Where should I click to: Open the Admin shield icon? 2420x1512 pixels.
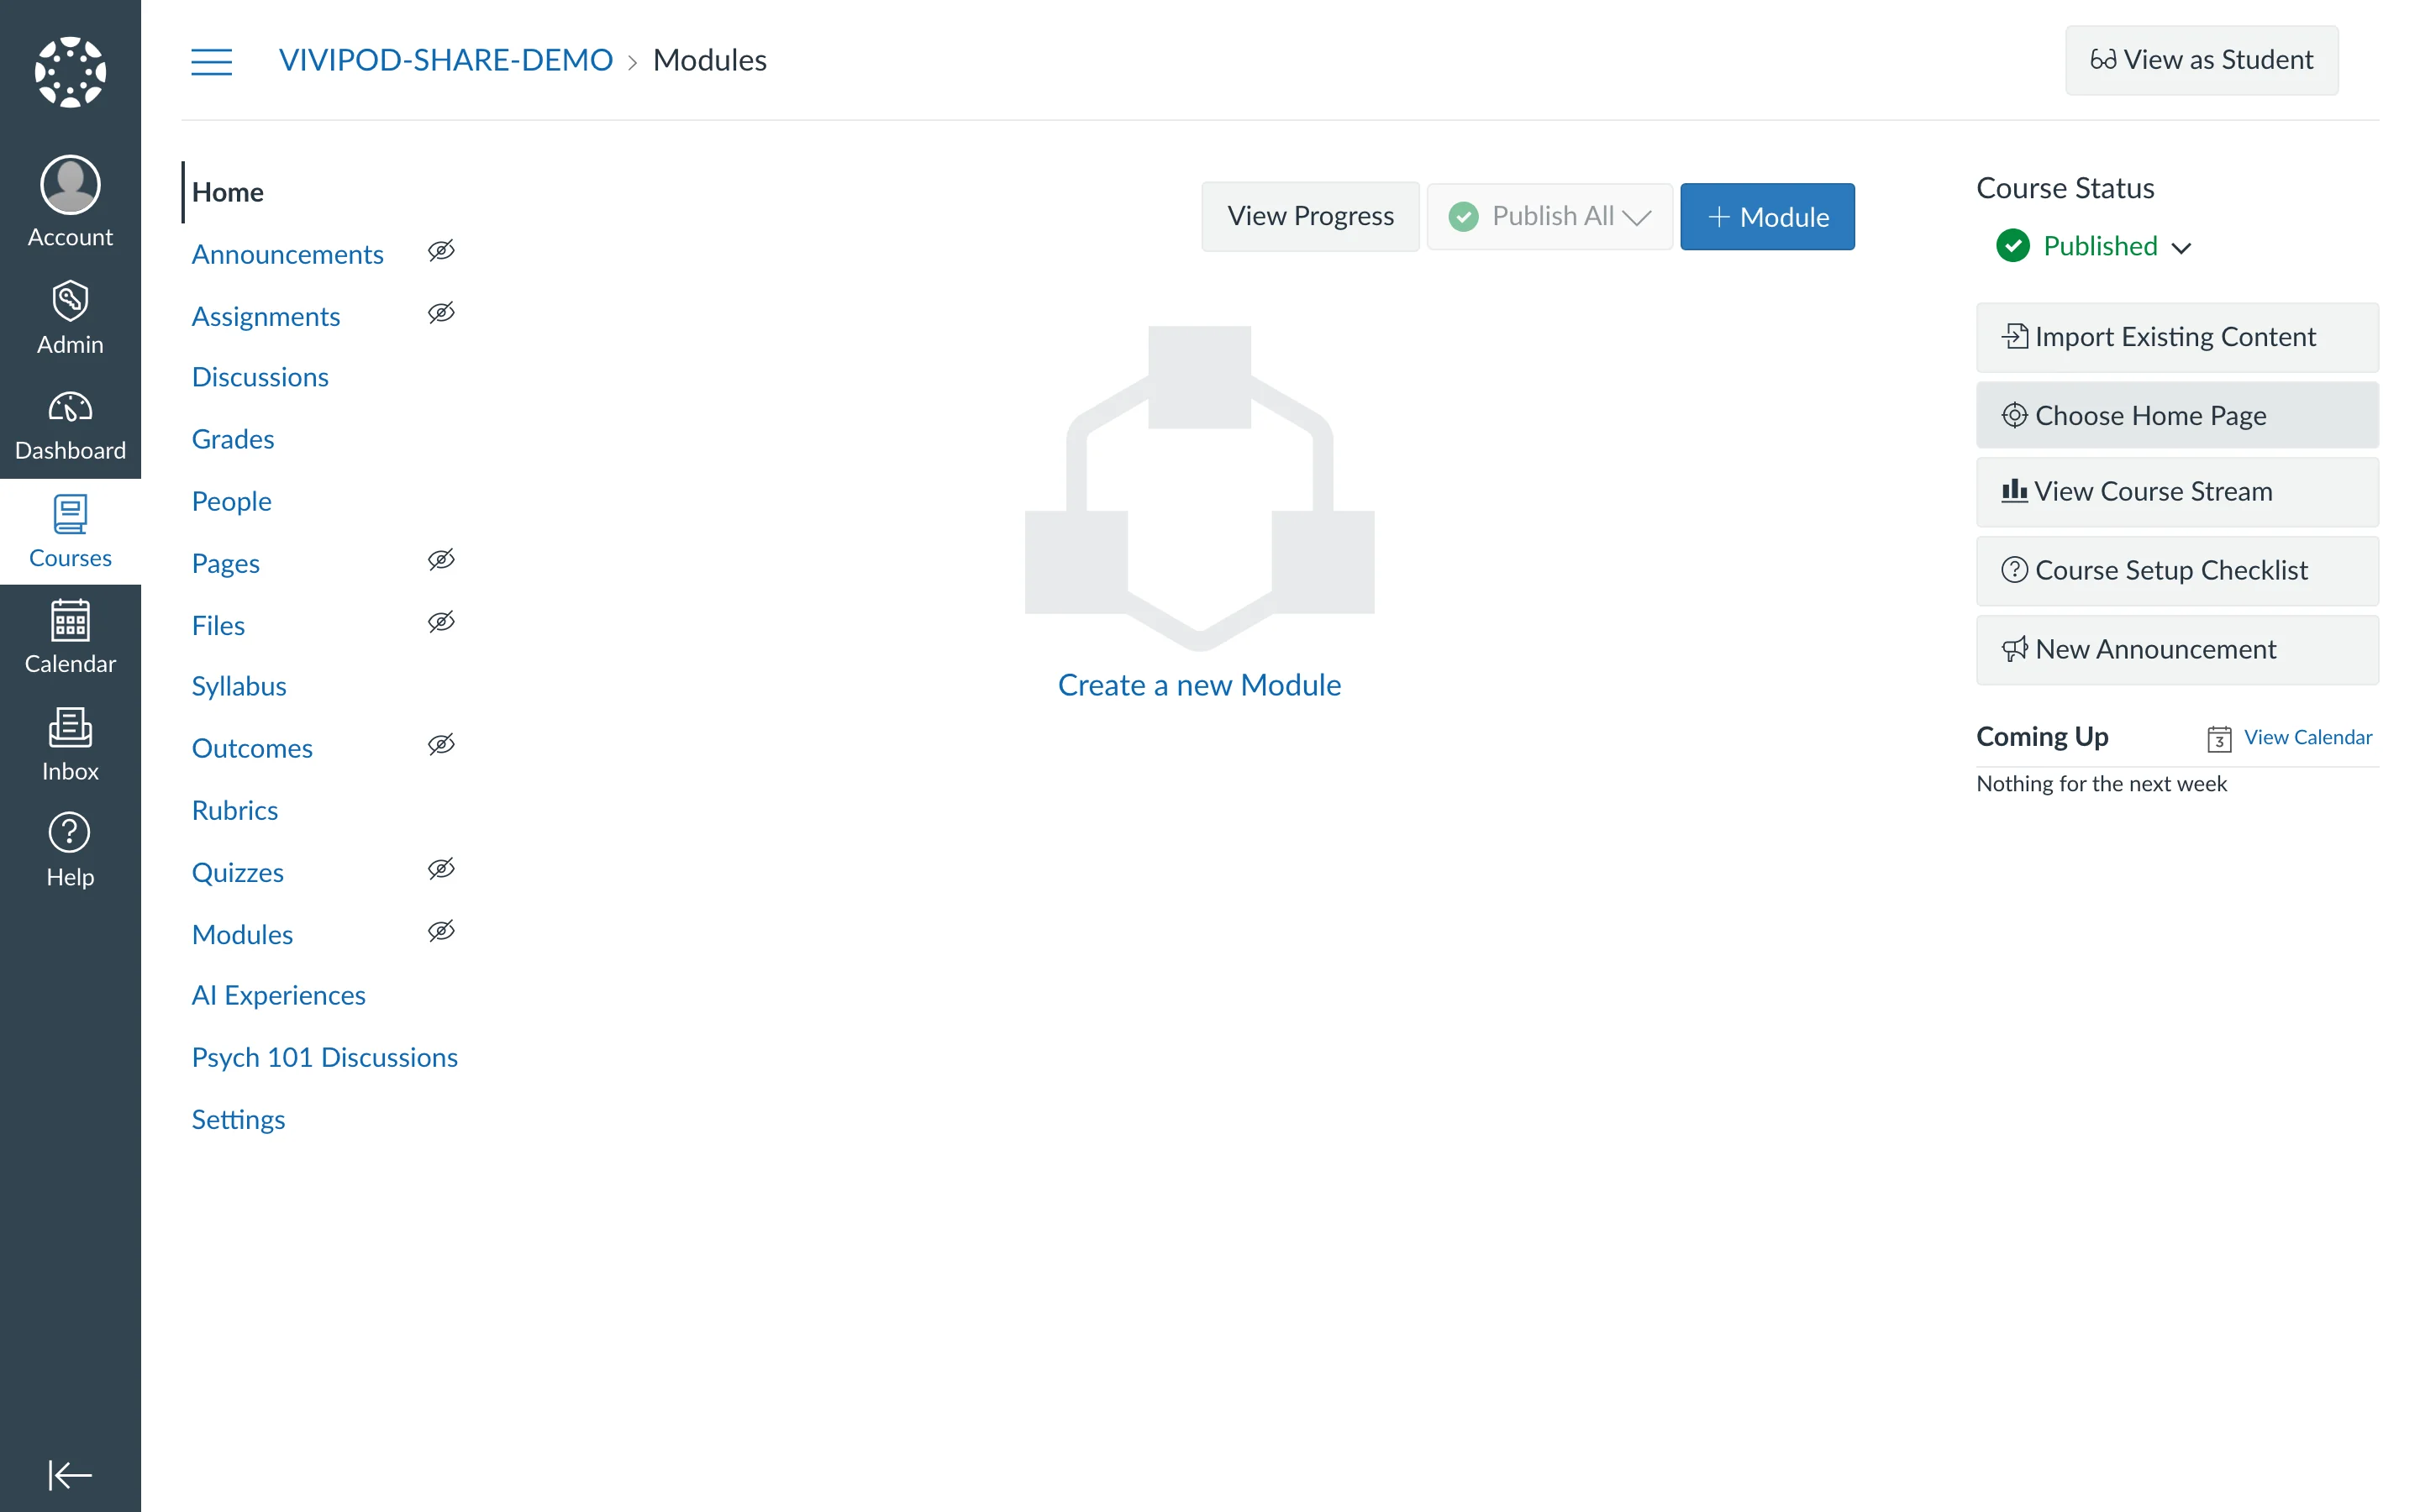pos(70,300)
